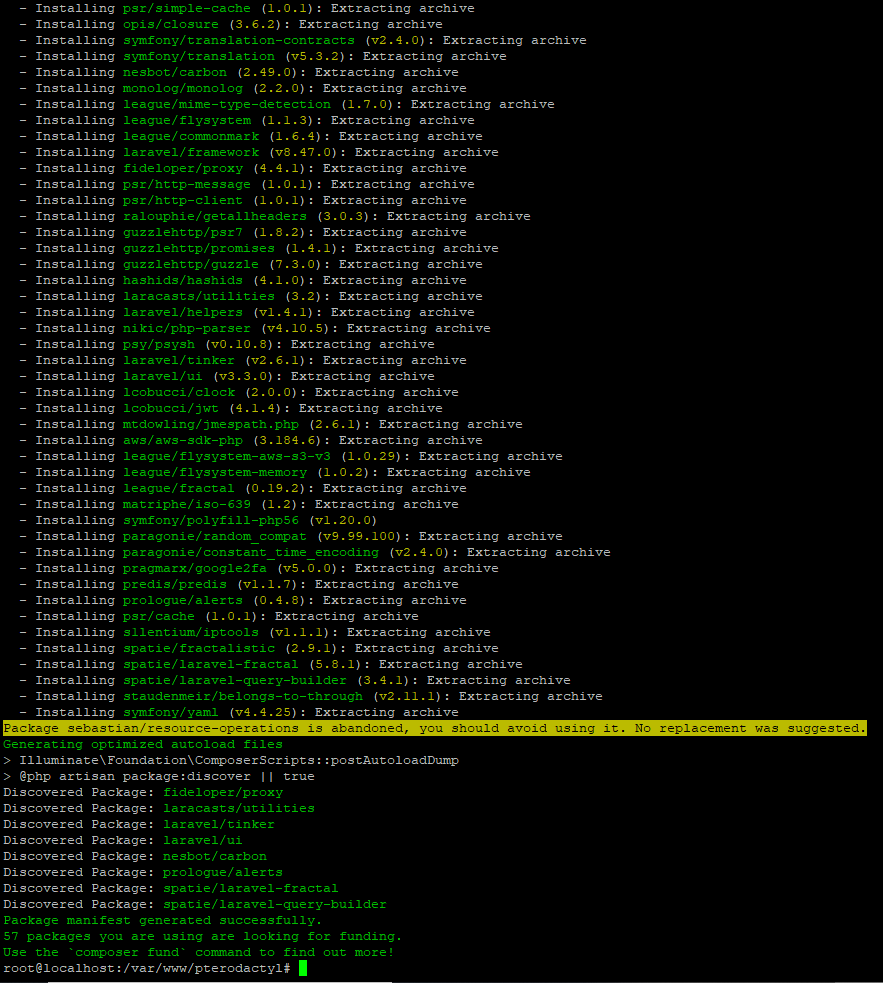
Task: Click 'pragmarx/google2fa' package name
Action: coord(194,569)
